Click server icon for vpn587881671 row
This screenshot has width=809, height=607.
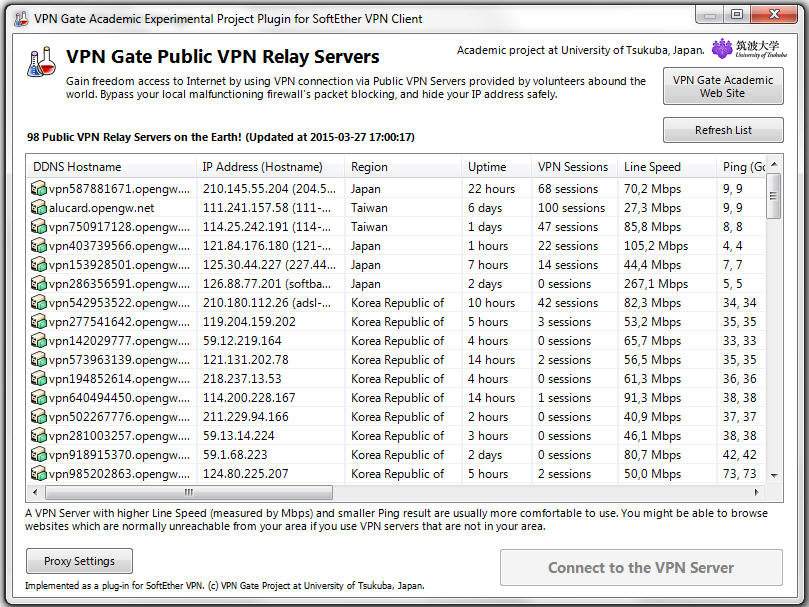[x=39, y=188]
